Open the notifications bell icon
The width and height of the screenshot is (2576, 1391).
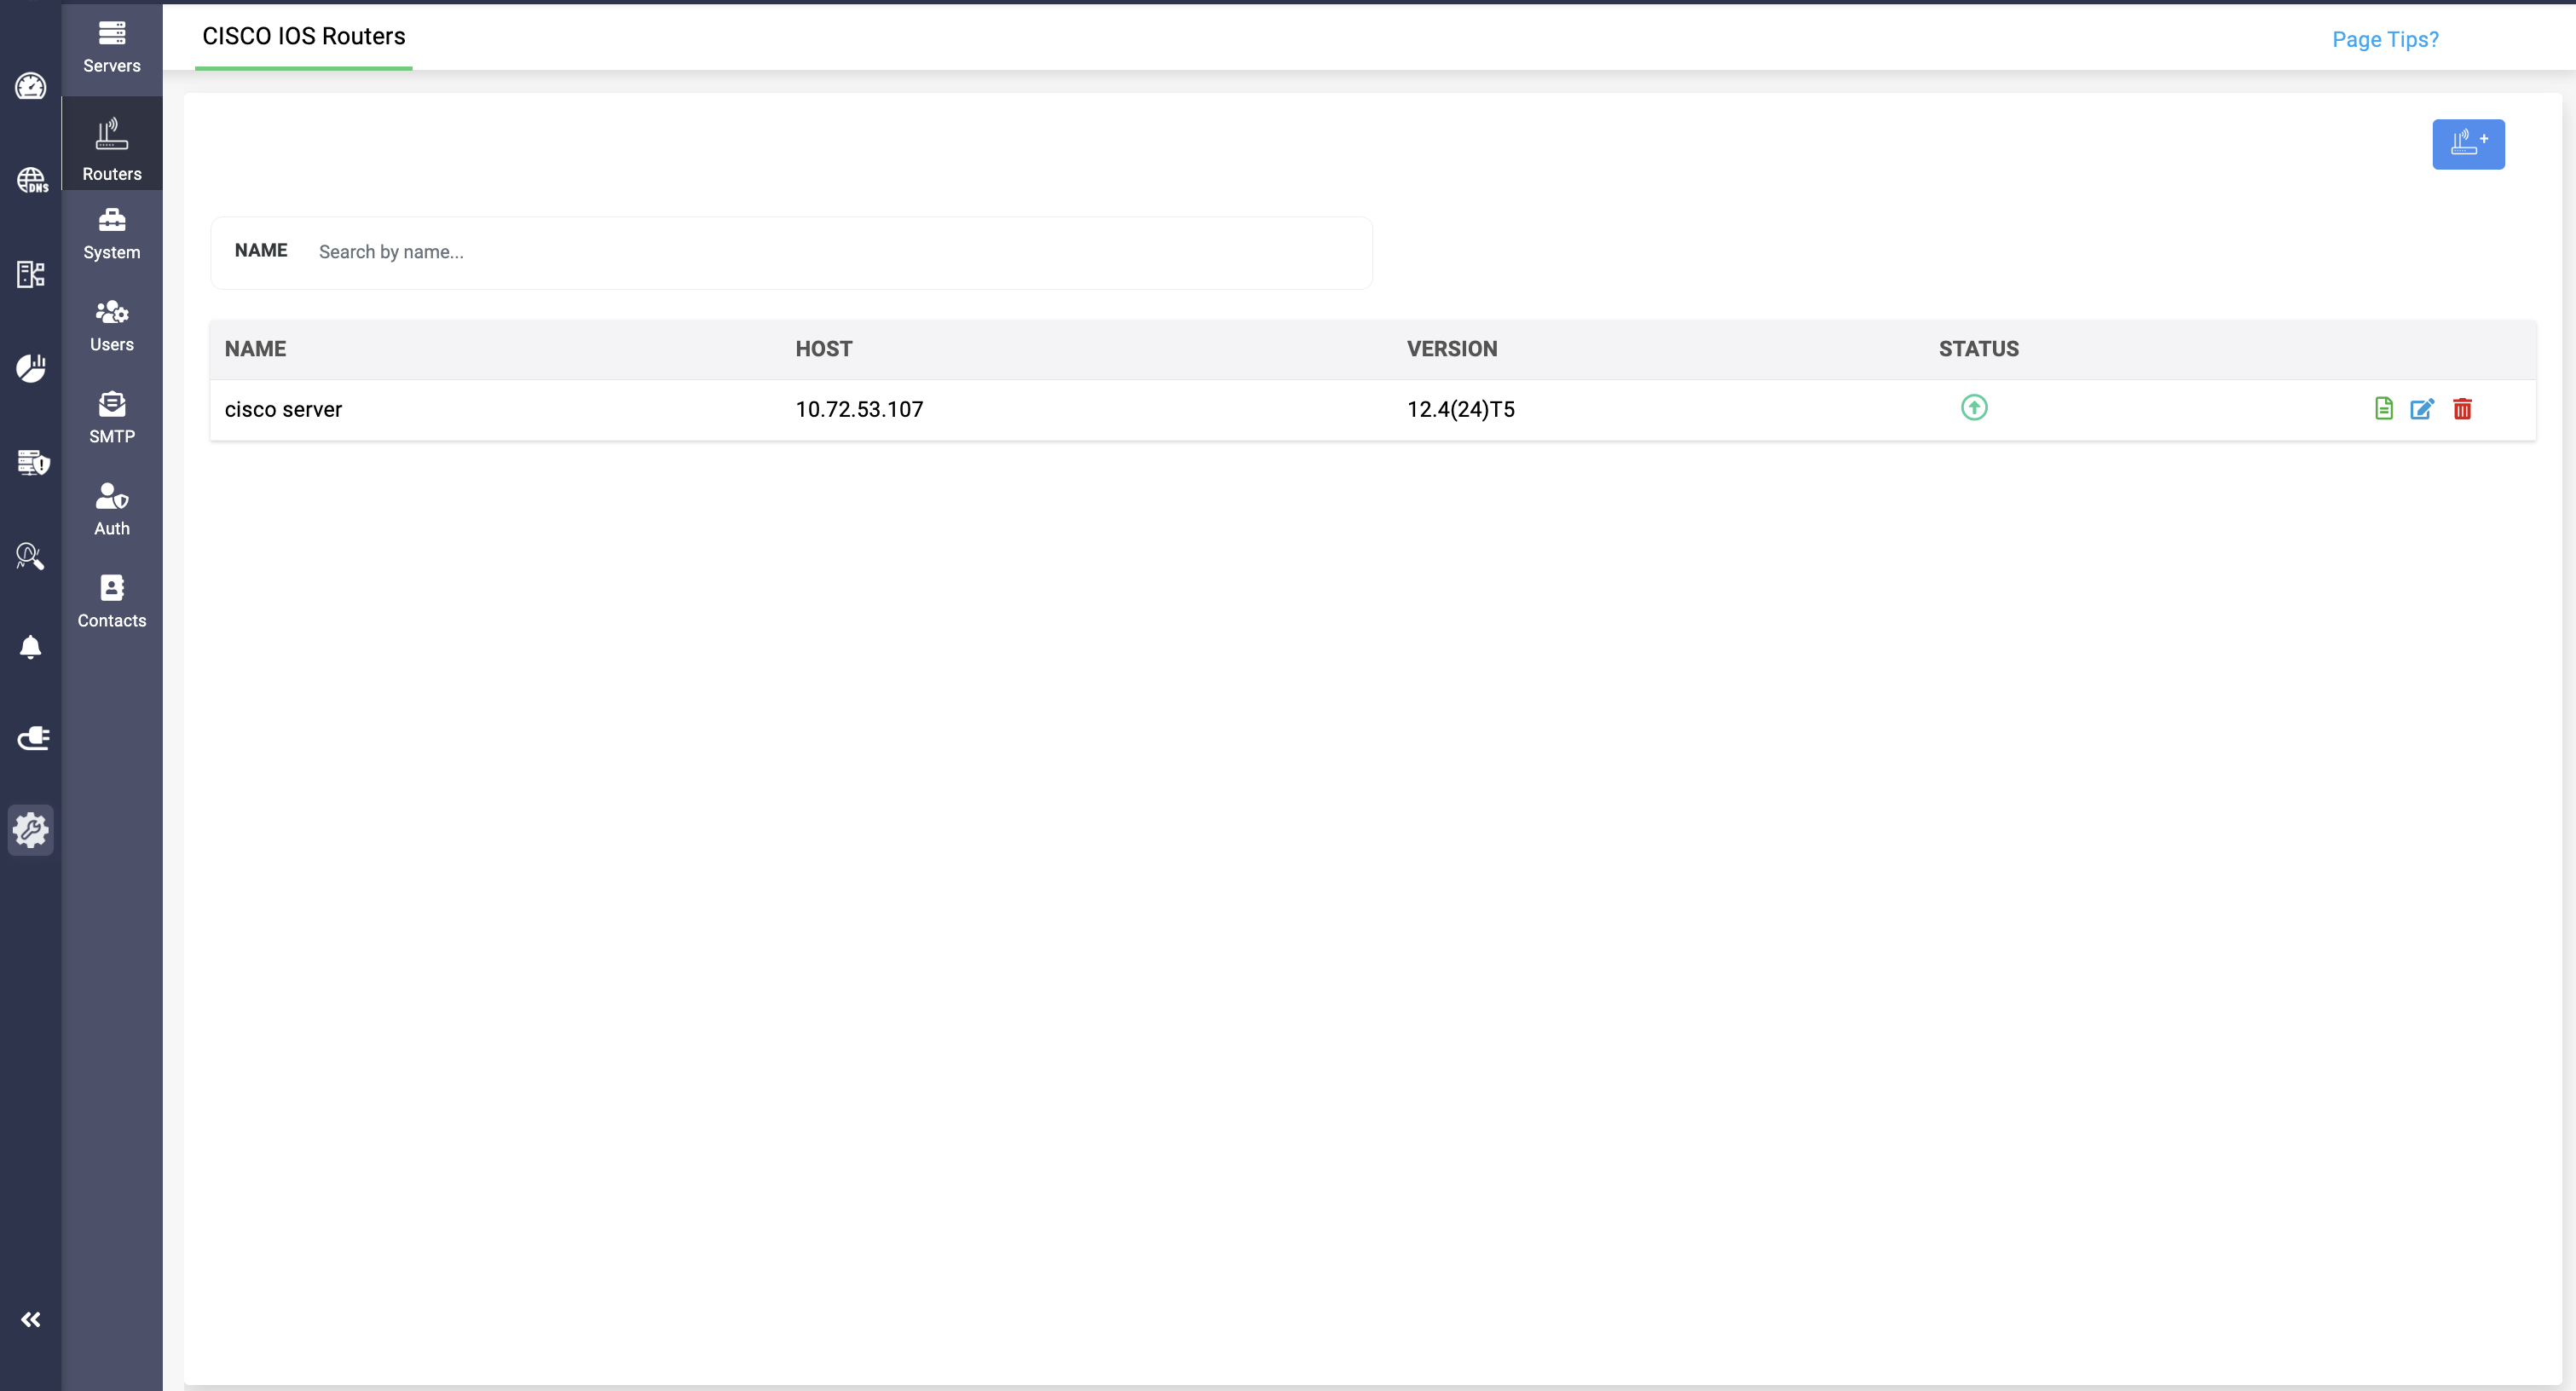click(x=31, y=647)
